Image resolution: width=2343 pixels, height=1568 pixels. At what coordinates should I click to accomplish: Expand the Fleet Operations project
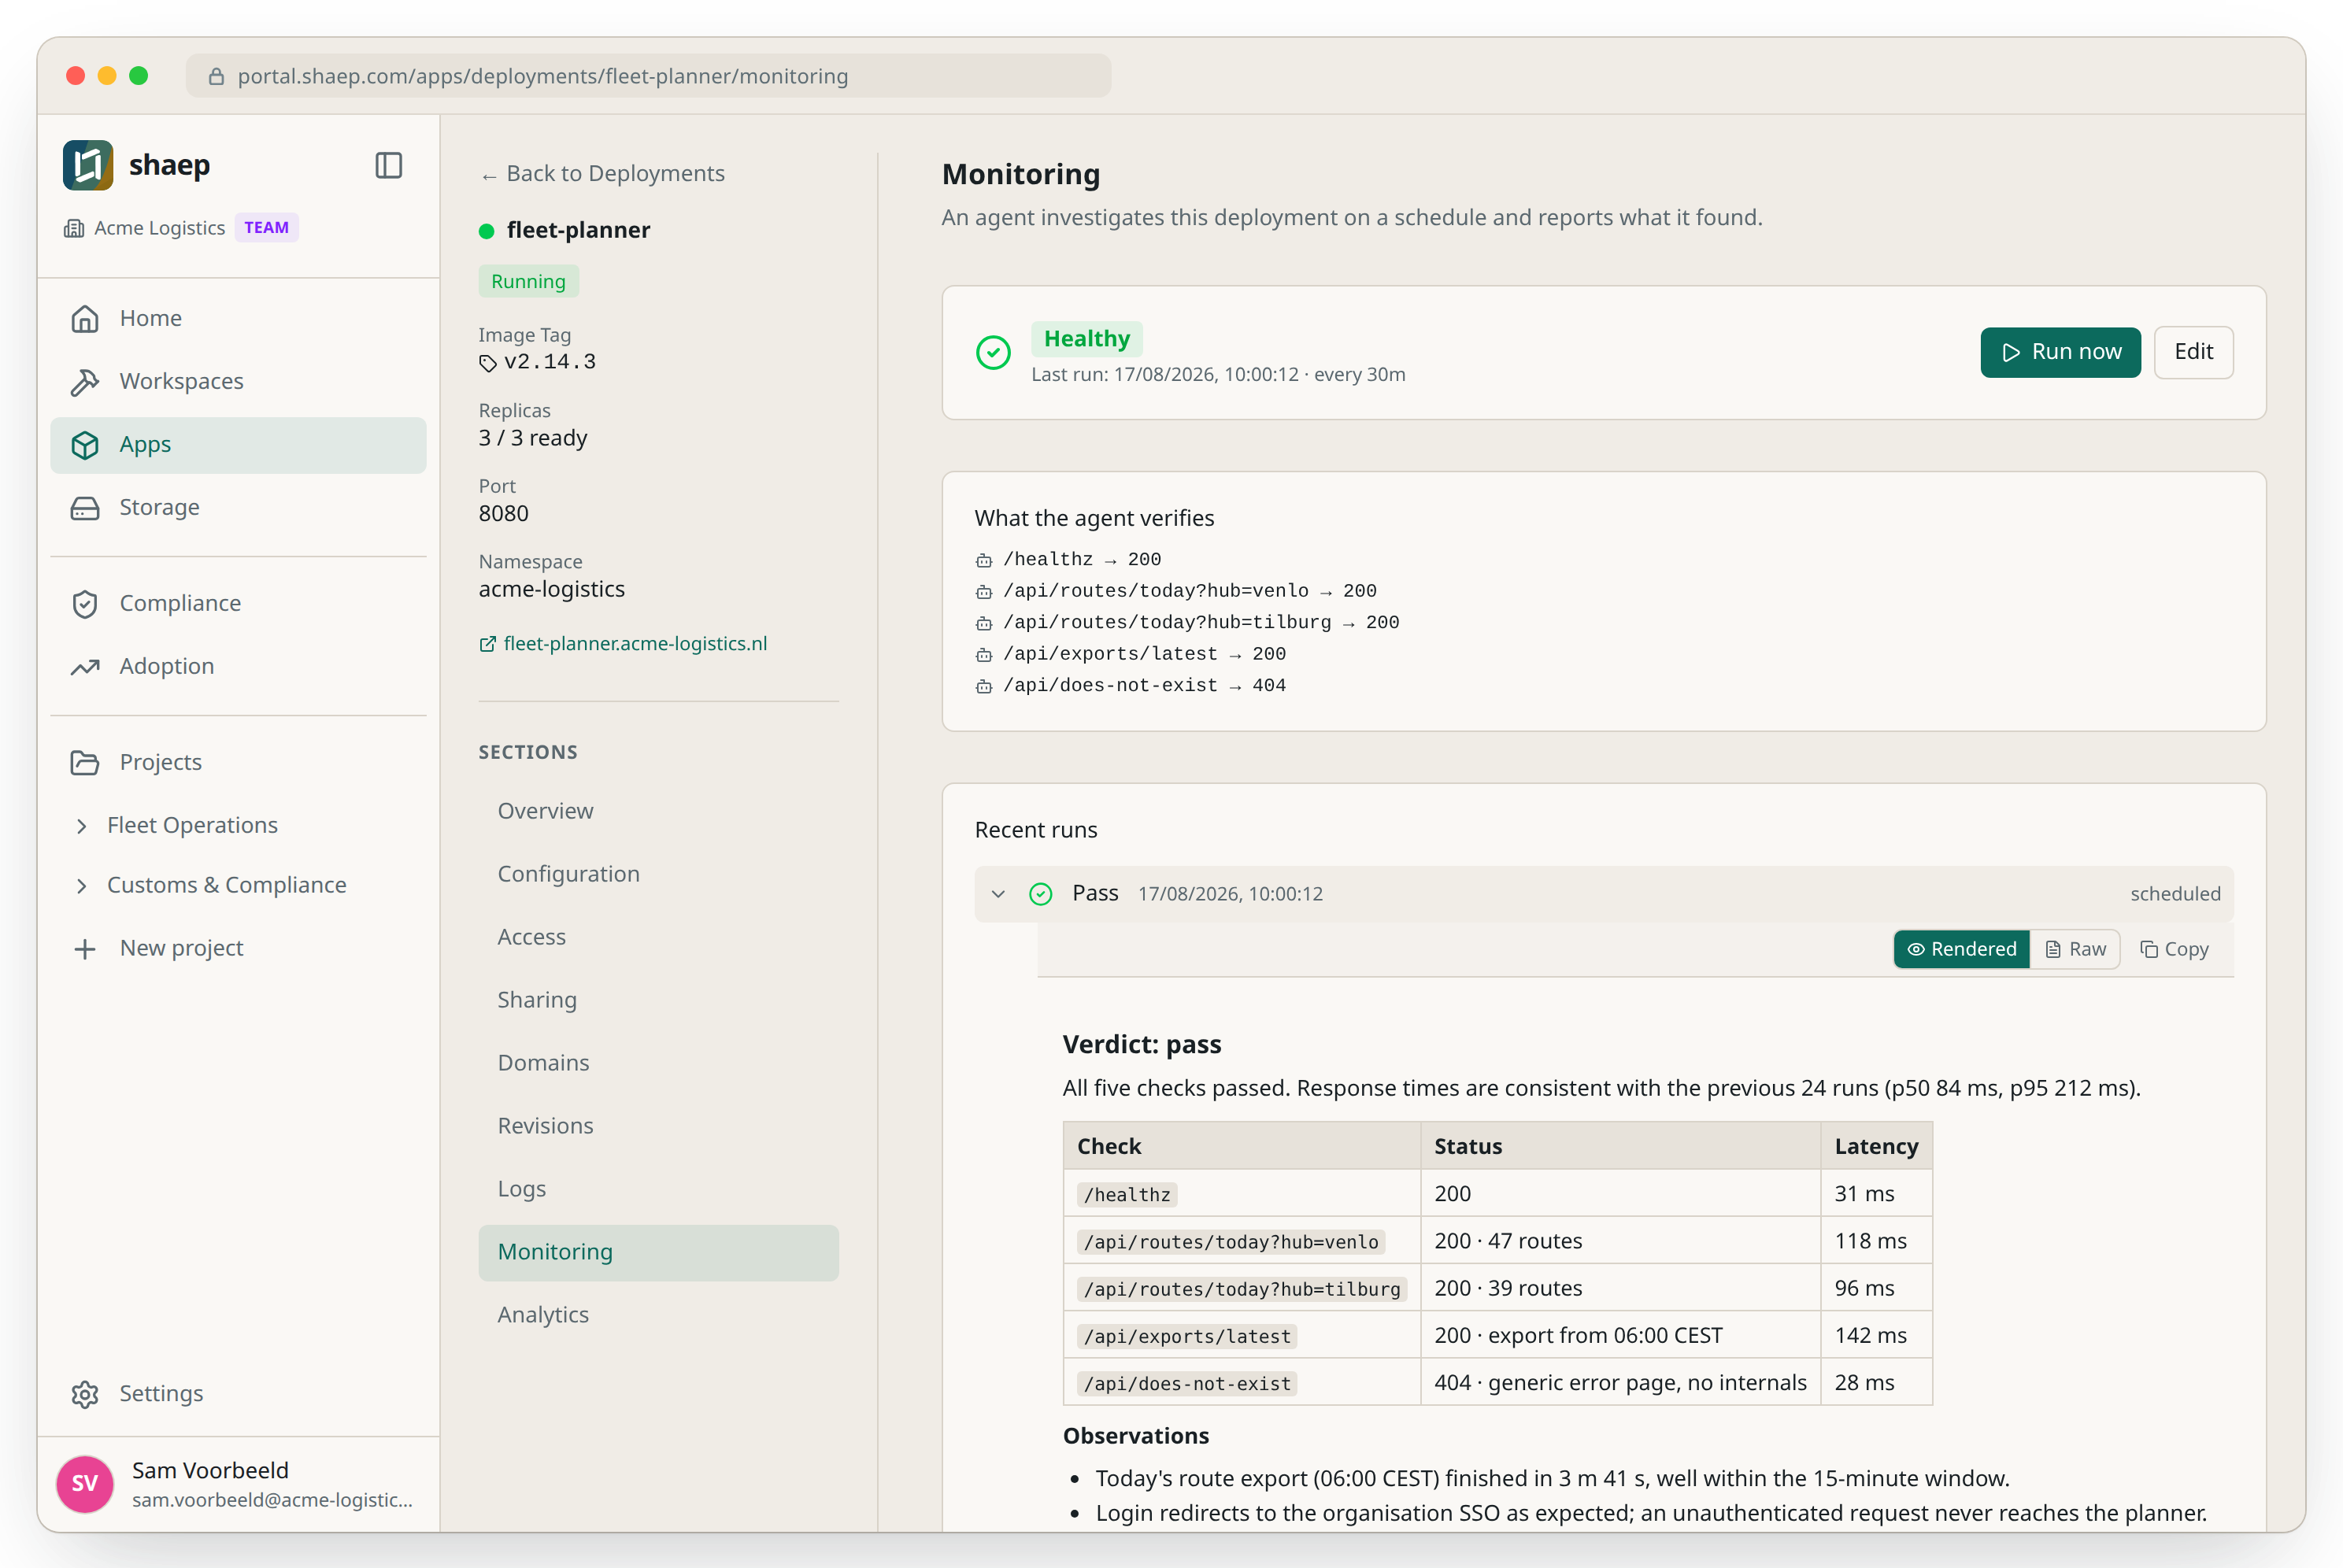(x=82, y=825)
